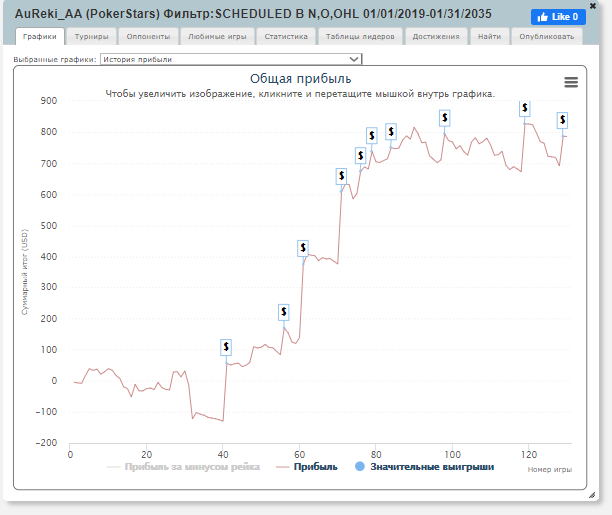
Task: Open the Опубликовать tab
Action: pos(546,36)
